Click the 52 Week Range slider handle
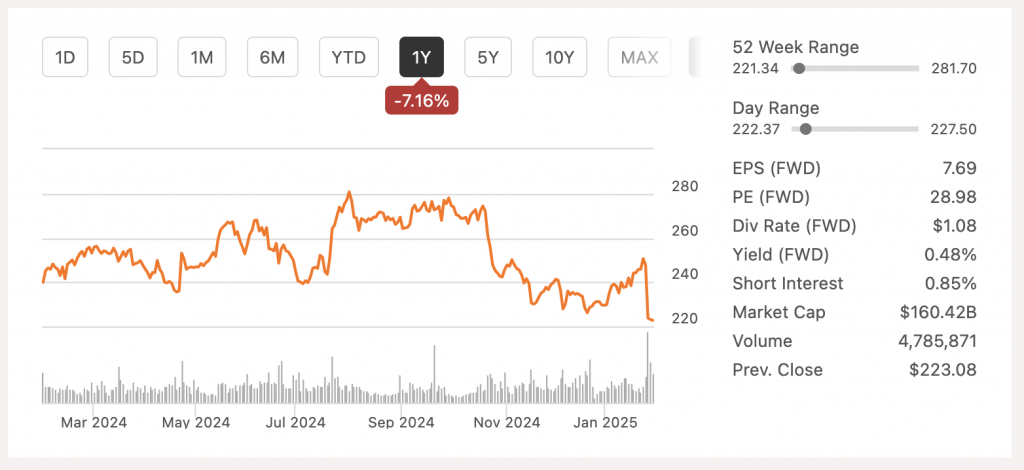This screenshot has width=1024, height=470. pos(799,68)
